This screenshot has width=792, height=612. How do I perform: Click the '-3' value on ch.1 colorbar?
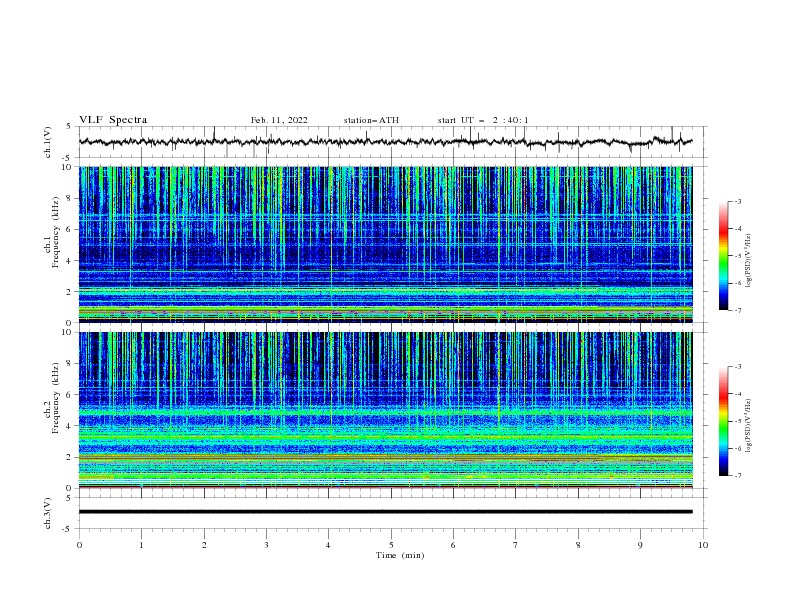[x=737, y=201]
